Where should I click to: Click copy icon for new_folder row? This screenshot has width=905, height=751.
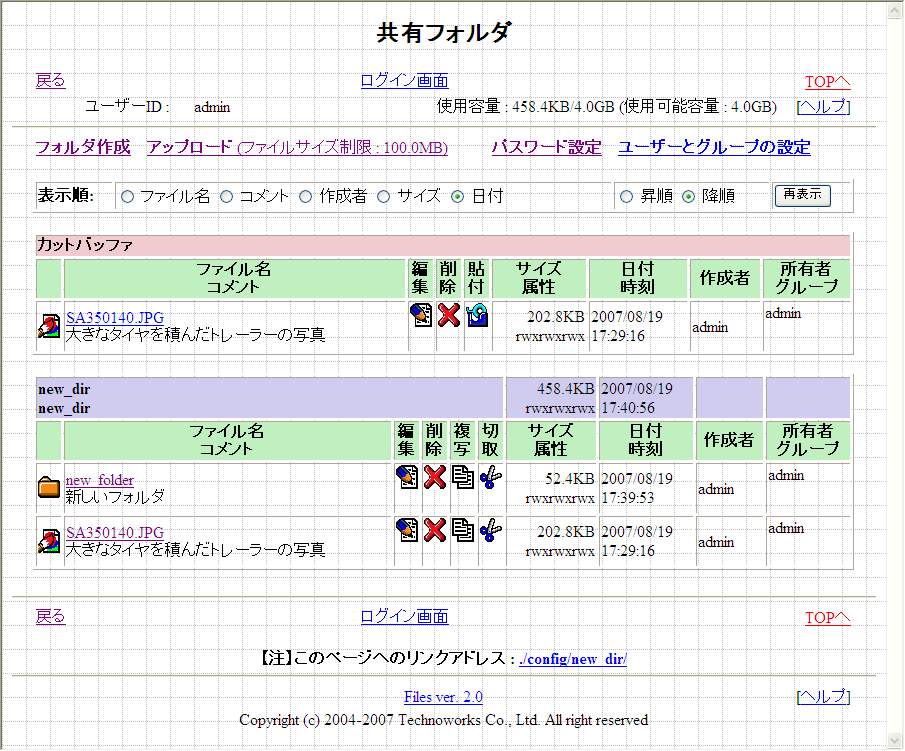[x=462, y=477]
